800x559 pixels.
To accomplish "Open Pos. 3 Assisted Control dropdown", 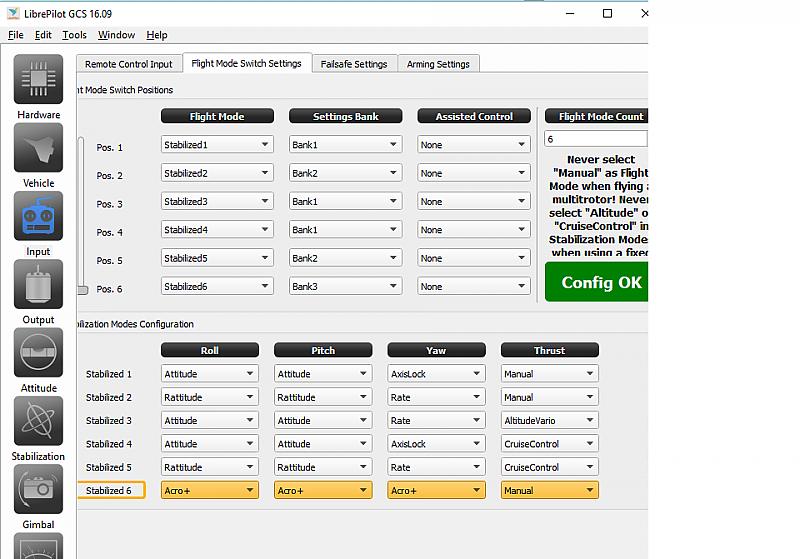I will click(x=474, y=201).
